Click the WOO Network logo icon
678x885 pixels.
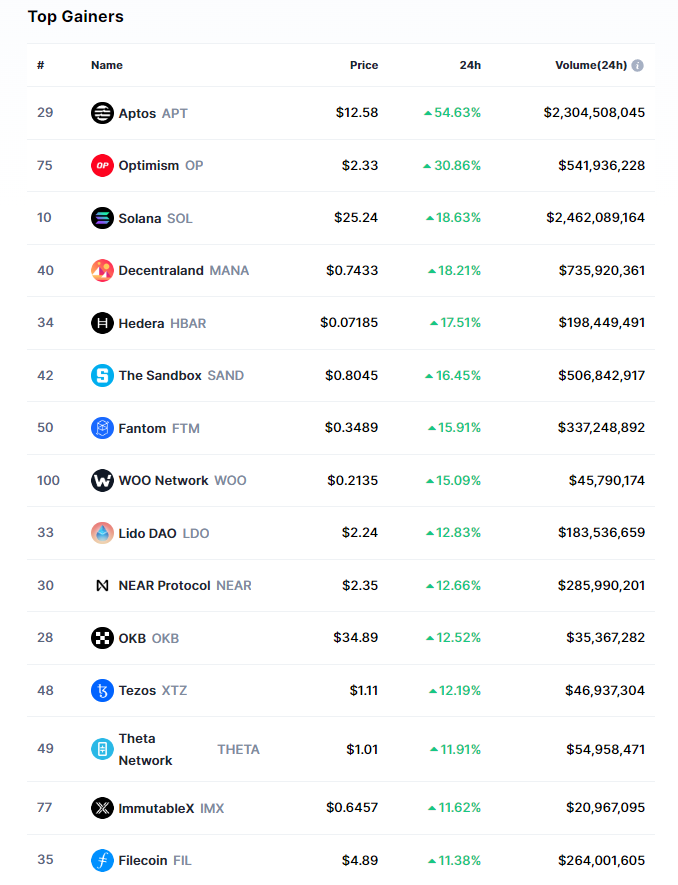coord(102,480)
